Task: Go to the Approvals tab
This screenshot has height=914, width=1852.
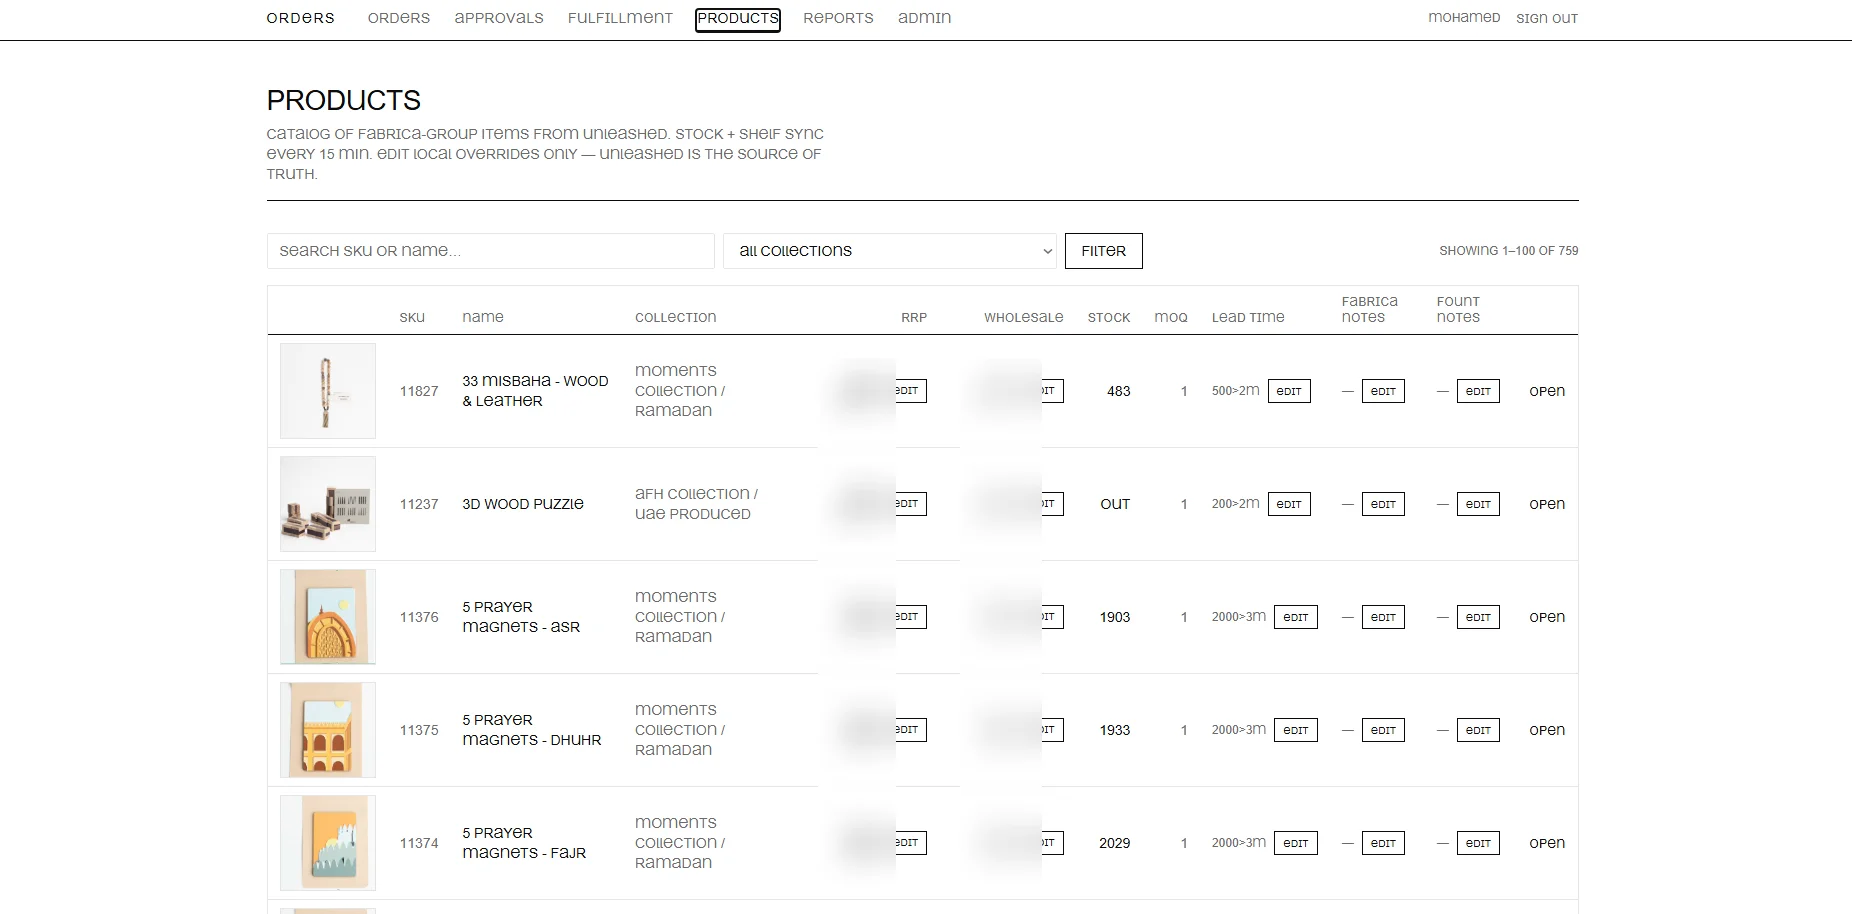Action: coord(499,18)
